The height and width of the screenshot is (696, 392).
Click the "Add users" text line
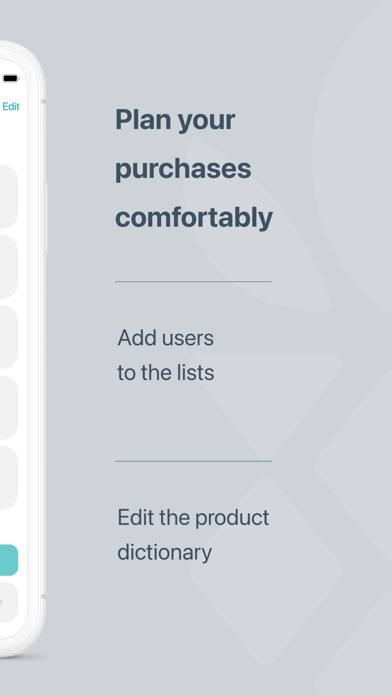click(x=166, y=338)
